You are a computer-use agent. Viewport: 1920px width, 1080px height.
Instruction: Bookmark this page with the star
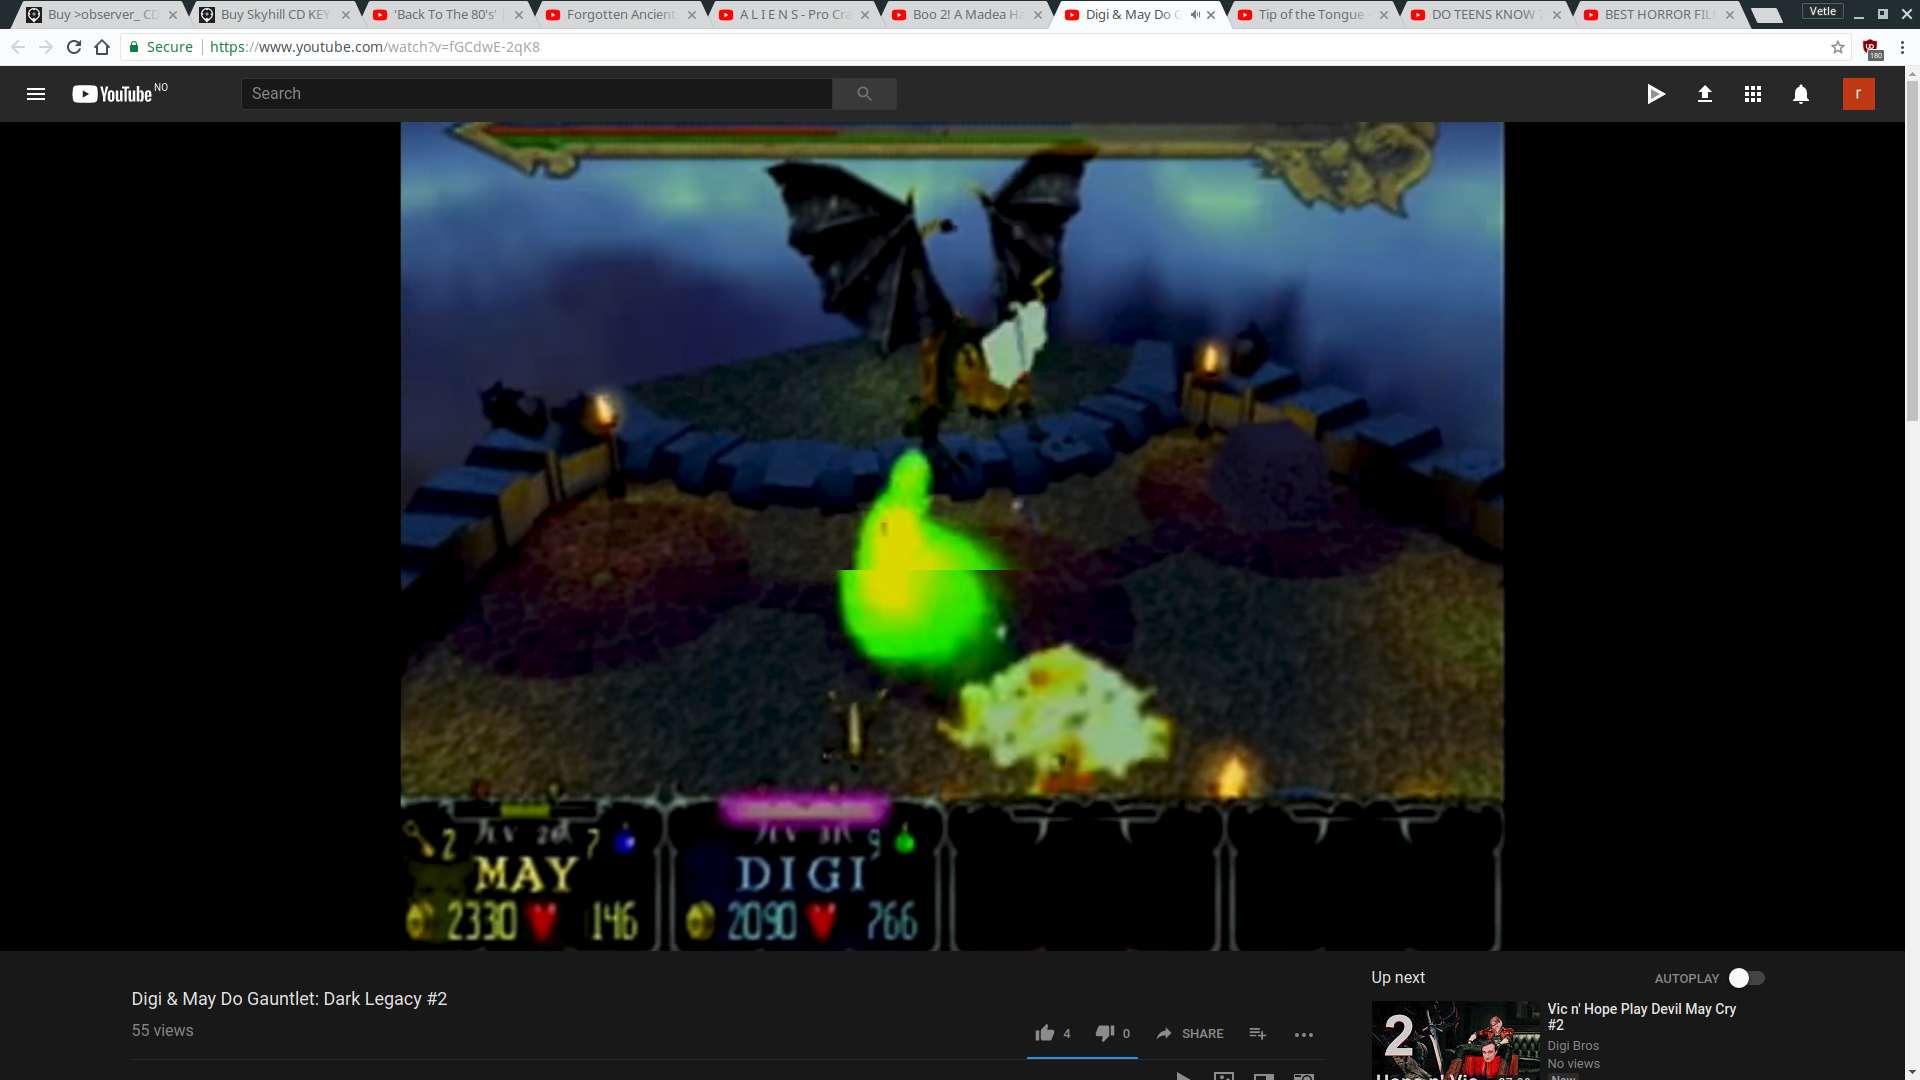(x=1838, y=47)
